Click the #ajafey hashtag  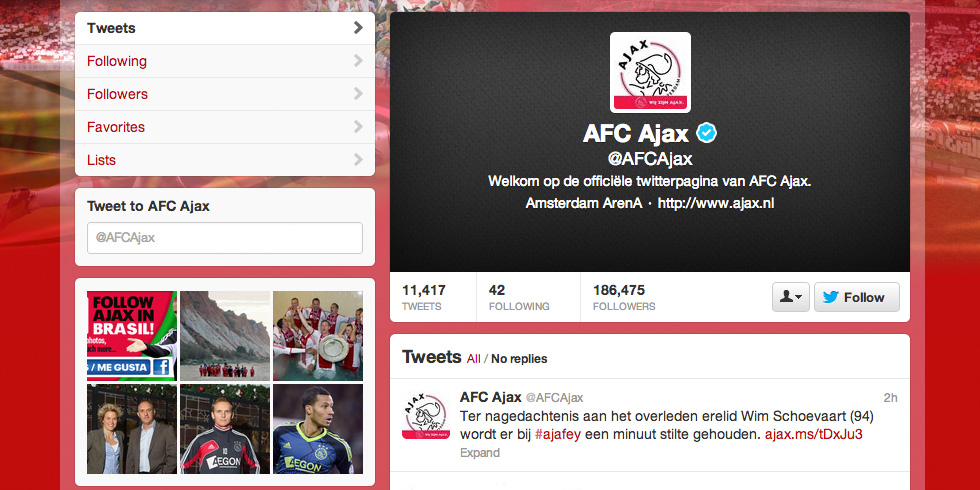[x=558, y=434]
